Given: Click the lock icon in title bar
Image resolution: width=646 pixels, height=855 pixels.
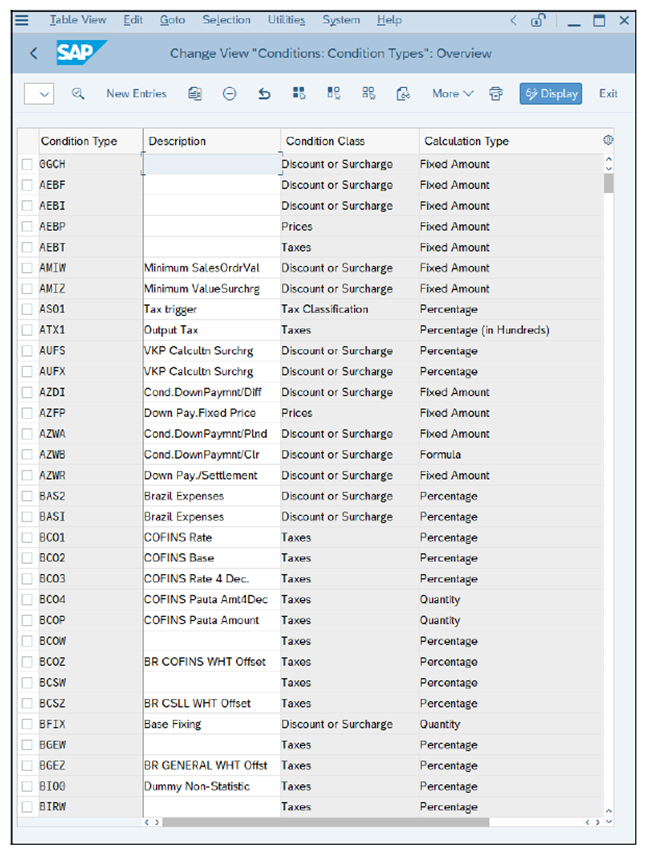Looking at the screenshot, I should click(x=538, y=21).
